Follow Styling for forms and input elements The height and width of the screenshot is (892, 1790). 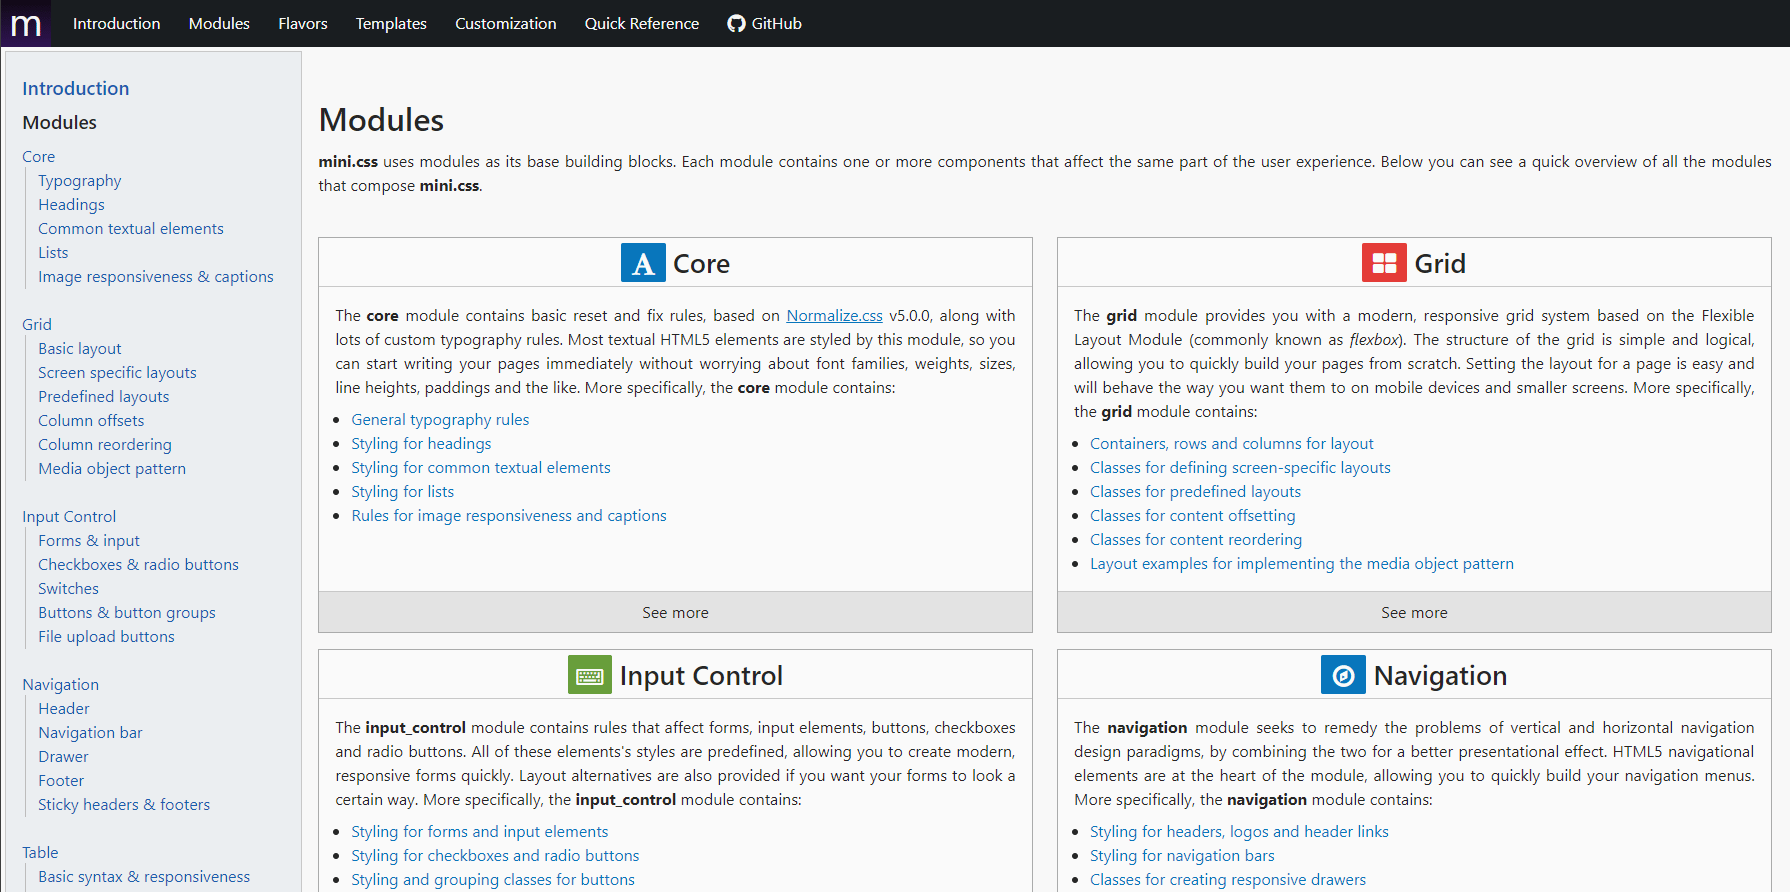coord(480,832)
